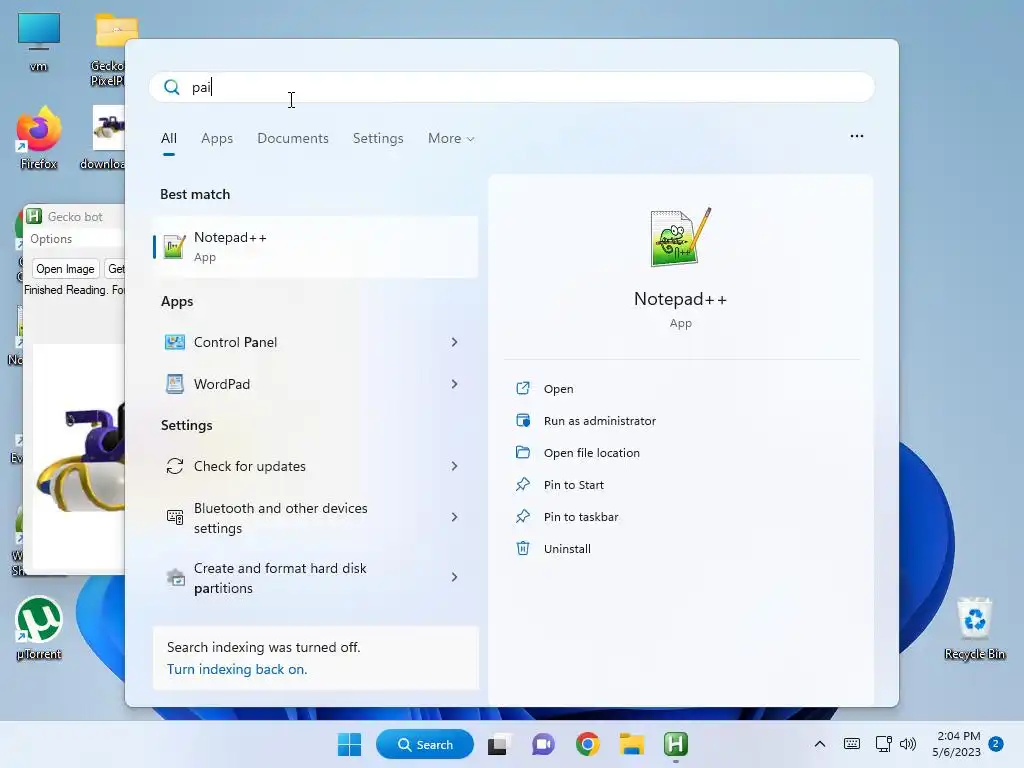Choose Open file location
This screenshot has height=768, width=1024.
(x=592, y=453)
